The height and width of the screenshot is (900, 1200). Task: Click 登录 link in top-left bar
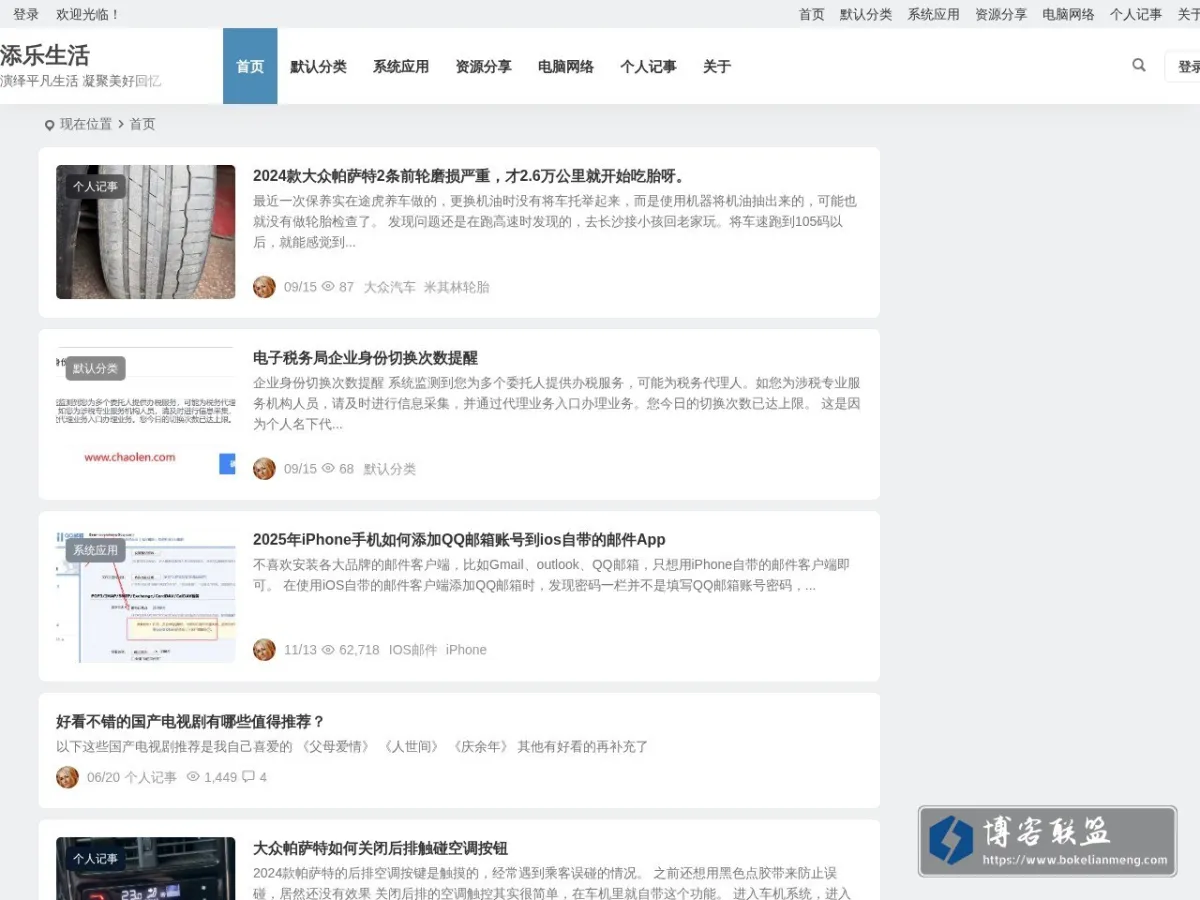[x=26, y=14]
